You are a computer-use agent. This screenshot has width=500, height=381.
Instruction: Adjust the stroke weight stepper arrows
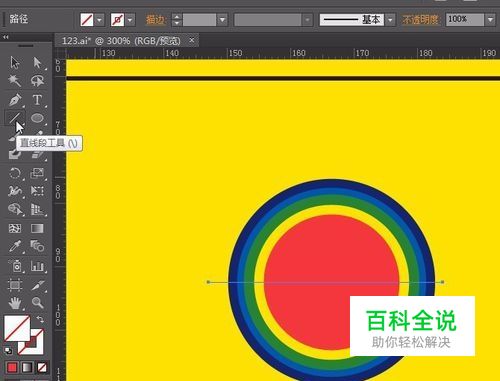point(177,20)
